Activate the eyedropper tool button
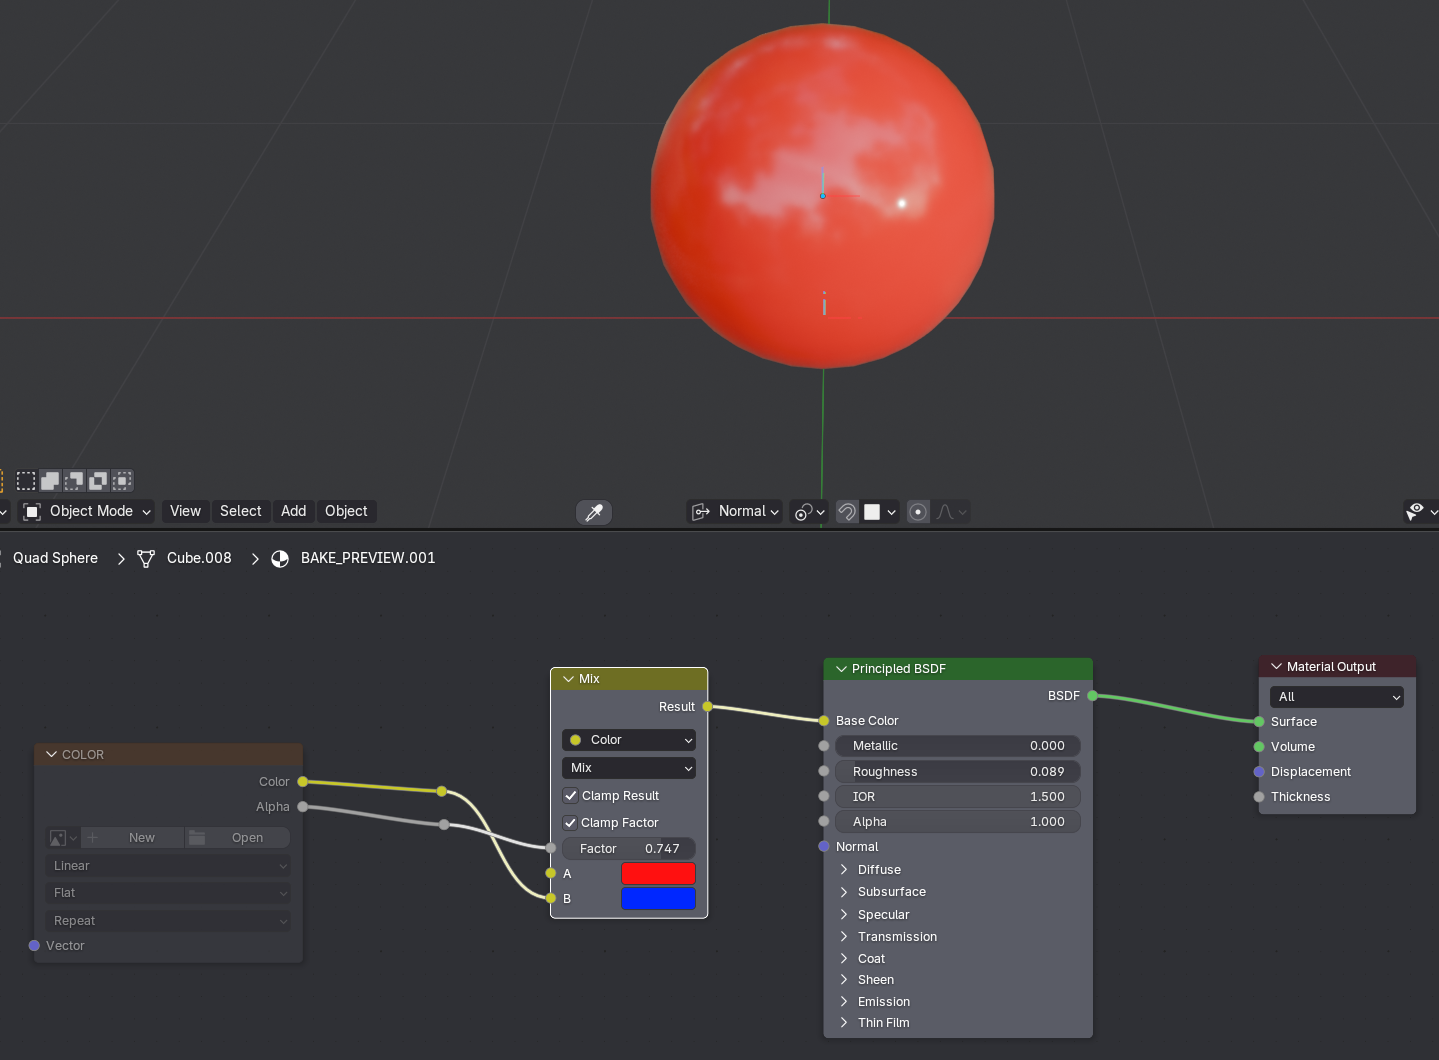 tap(594, 512)
